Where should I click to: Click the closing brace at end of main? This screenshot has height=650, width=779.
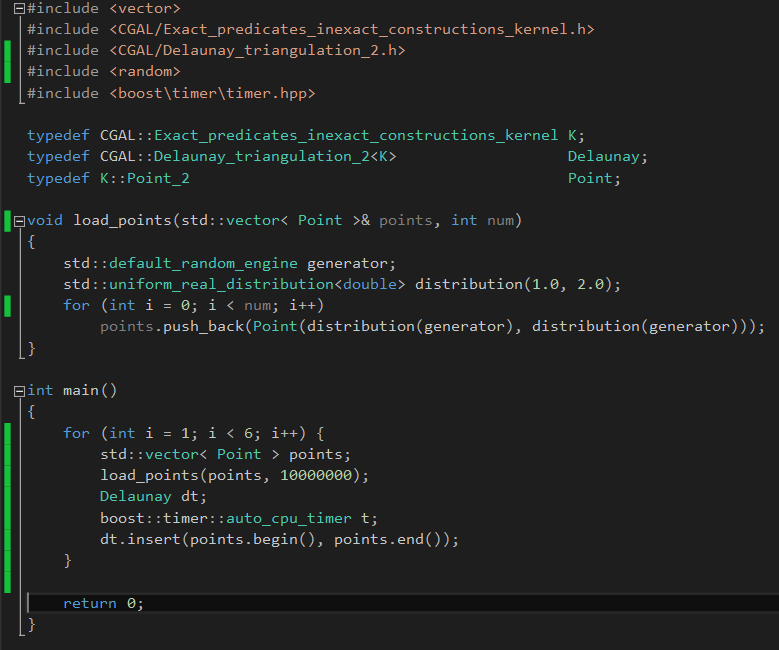(x=32, y=625)
